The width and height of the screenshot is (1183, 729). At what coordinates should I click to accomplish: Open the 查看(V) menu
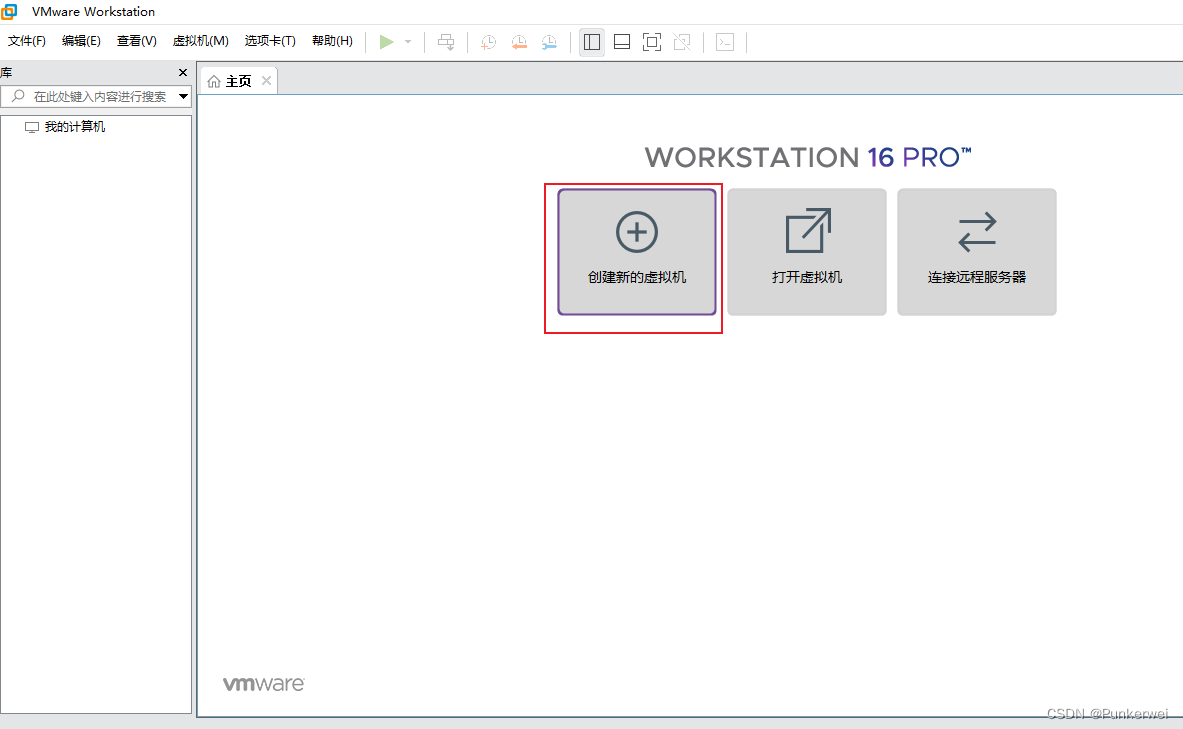(137, 41)
